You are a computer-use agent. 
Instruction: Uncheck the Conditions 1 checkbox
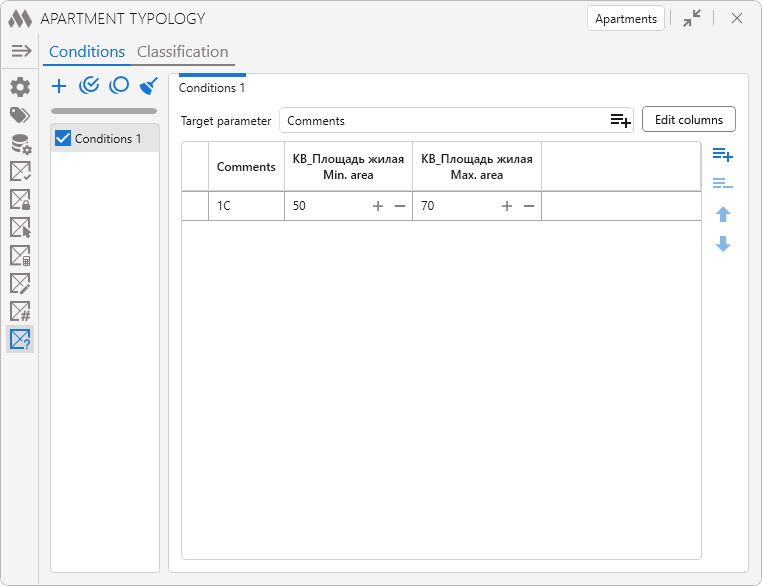pos(63,138)
